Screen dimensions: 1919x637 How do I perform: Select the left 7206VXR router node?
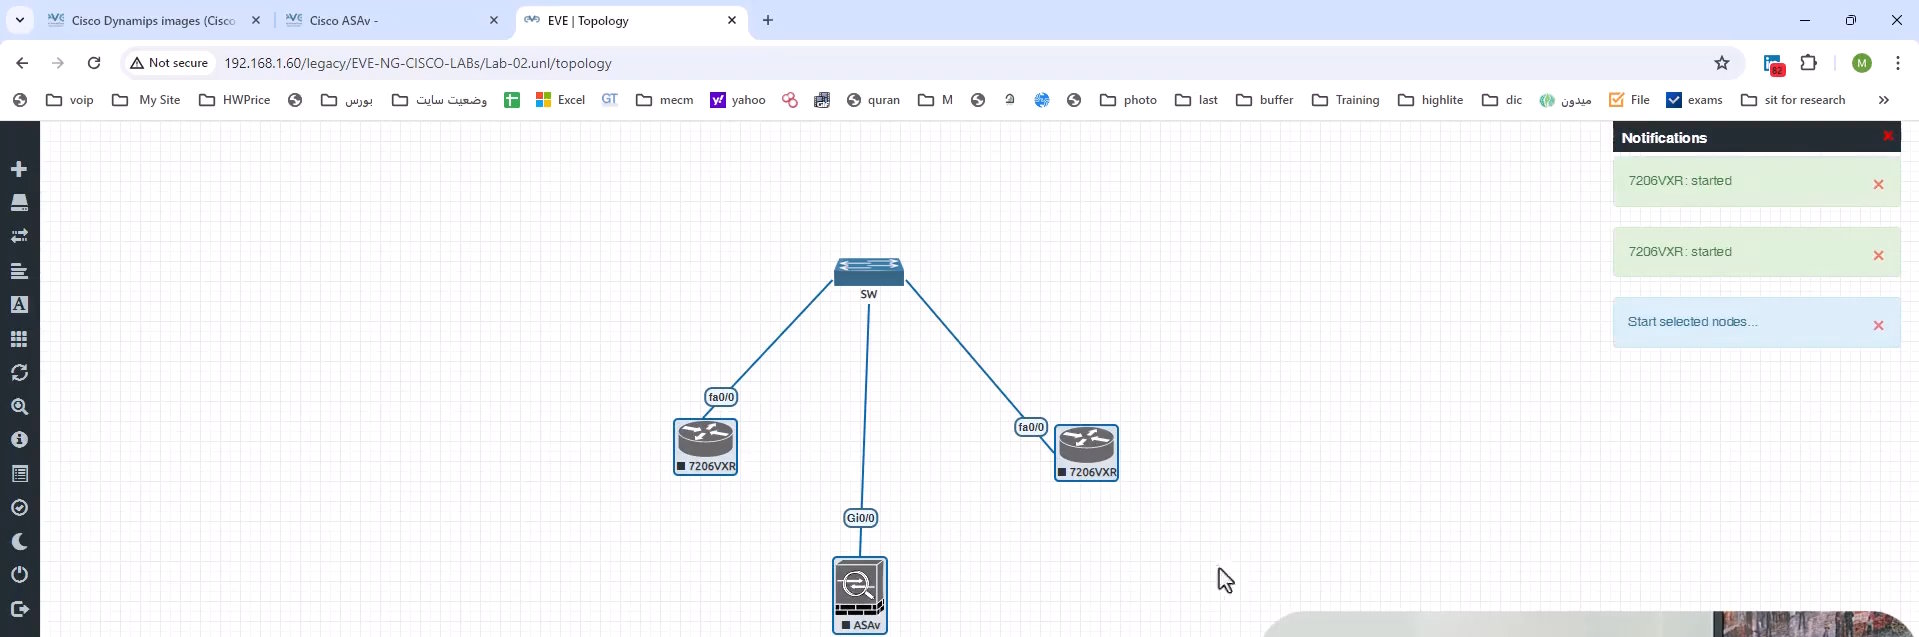pyautogui.click(x=705, y=446)
